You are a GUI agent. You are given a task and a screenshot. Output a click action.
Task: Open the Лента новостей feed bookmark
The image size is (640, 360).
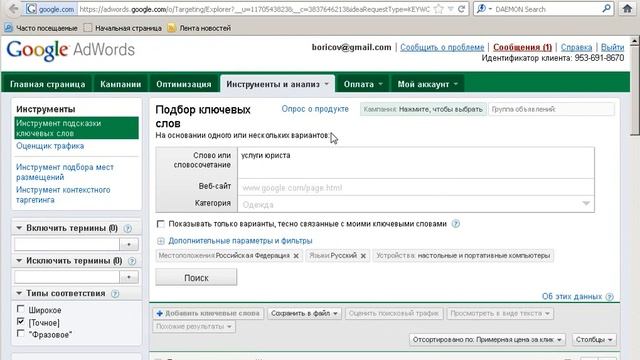(x=199, y=28)
